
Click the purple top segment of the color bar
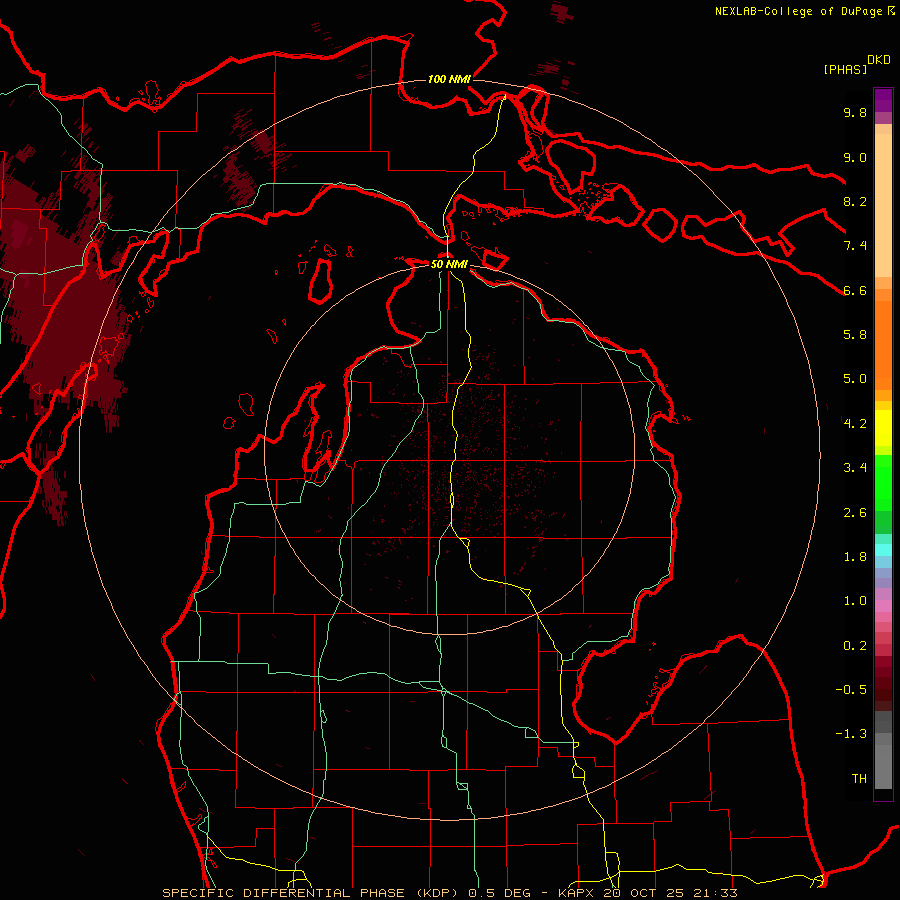point(883,100)
